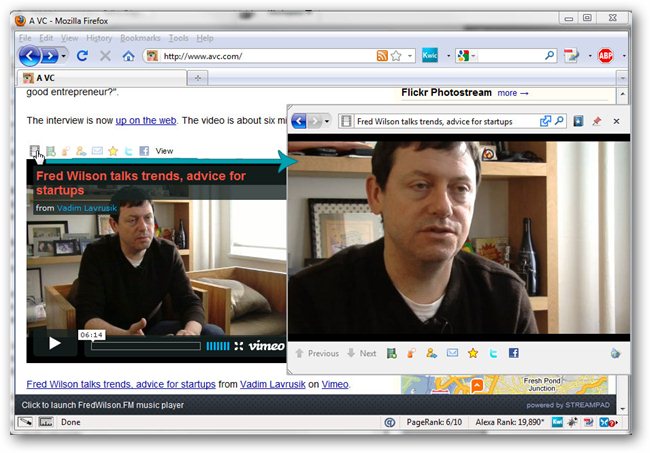Follow the 'up on the web' link
This screenshot has width=650, height=453.
[x=146, y=121]
